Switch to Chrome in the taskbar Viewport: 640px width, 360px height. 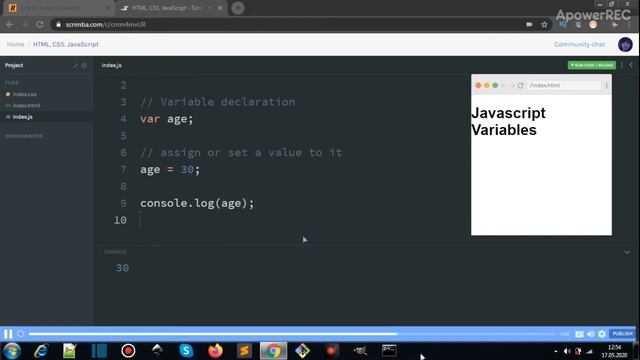[x=273, y=351]
